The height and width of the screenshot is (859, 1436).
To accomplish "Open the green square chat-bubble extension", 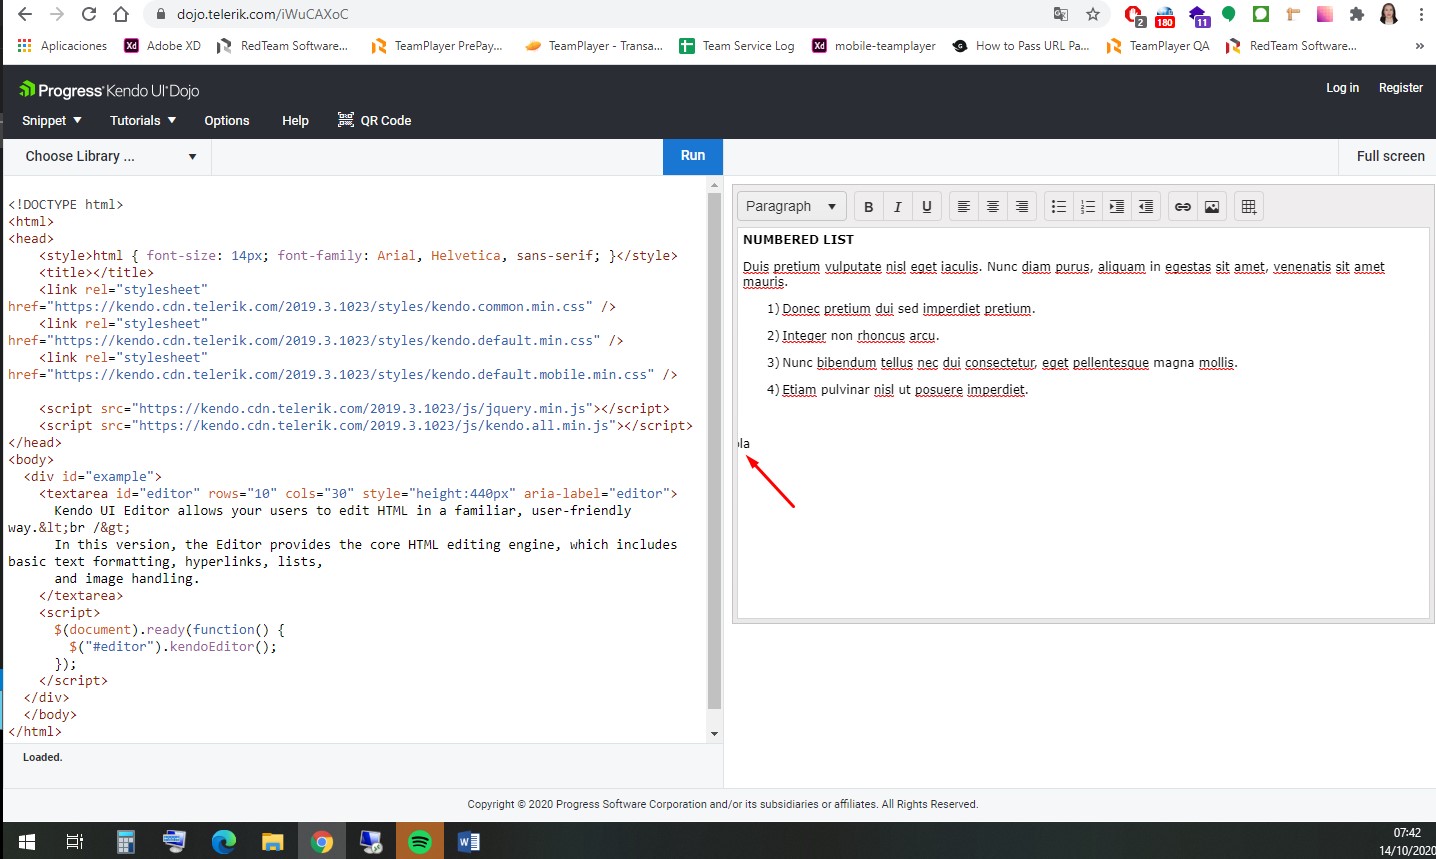I will click(1261, 14).
